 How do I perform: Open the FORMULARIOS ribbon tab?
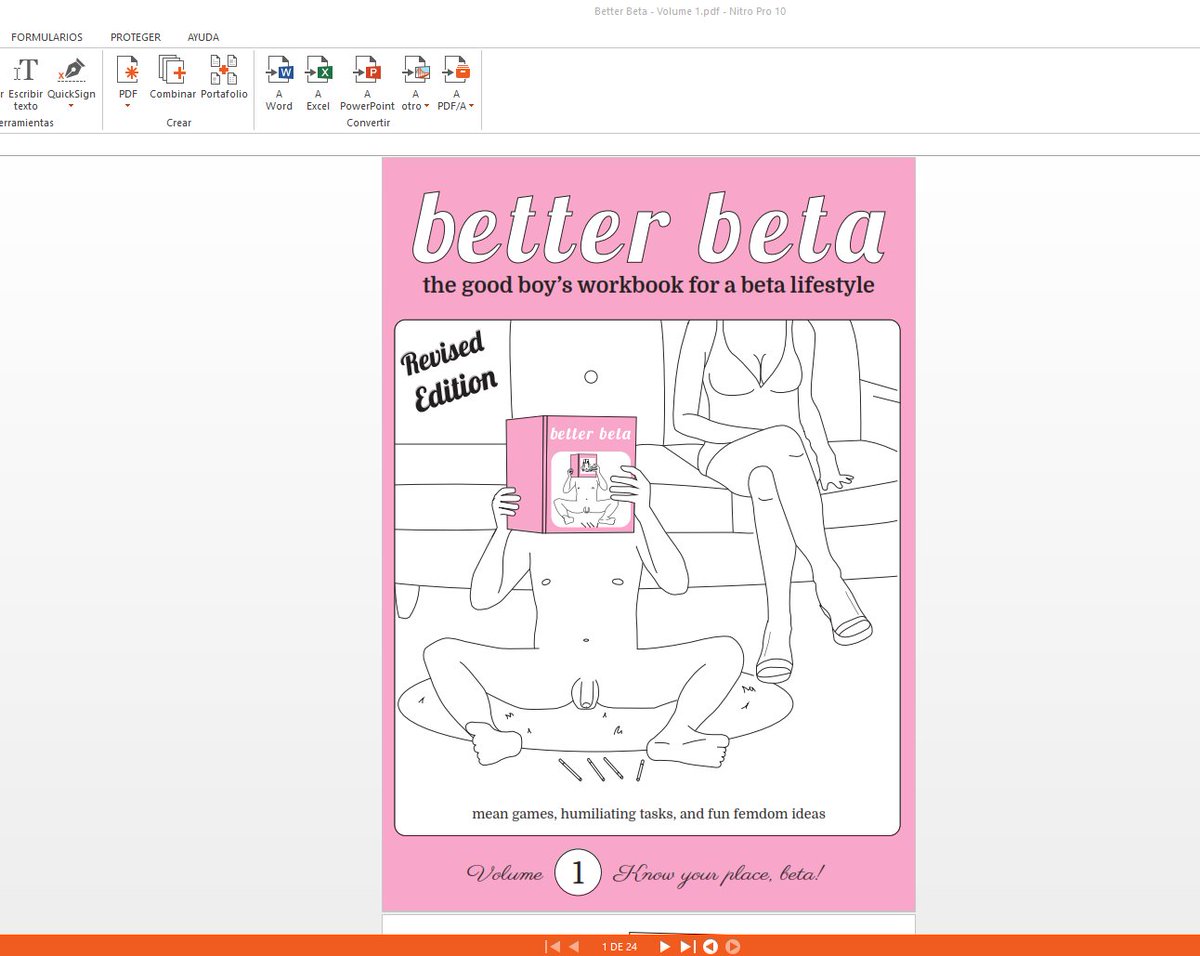coord(47,37)
